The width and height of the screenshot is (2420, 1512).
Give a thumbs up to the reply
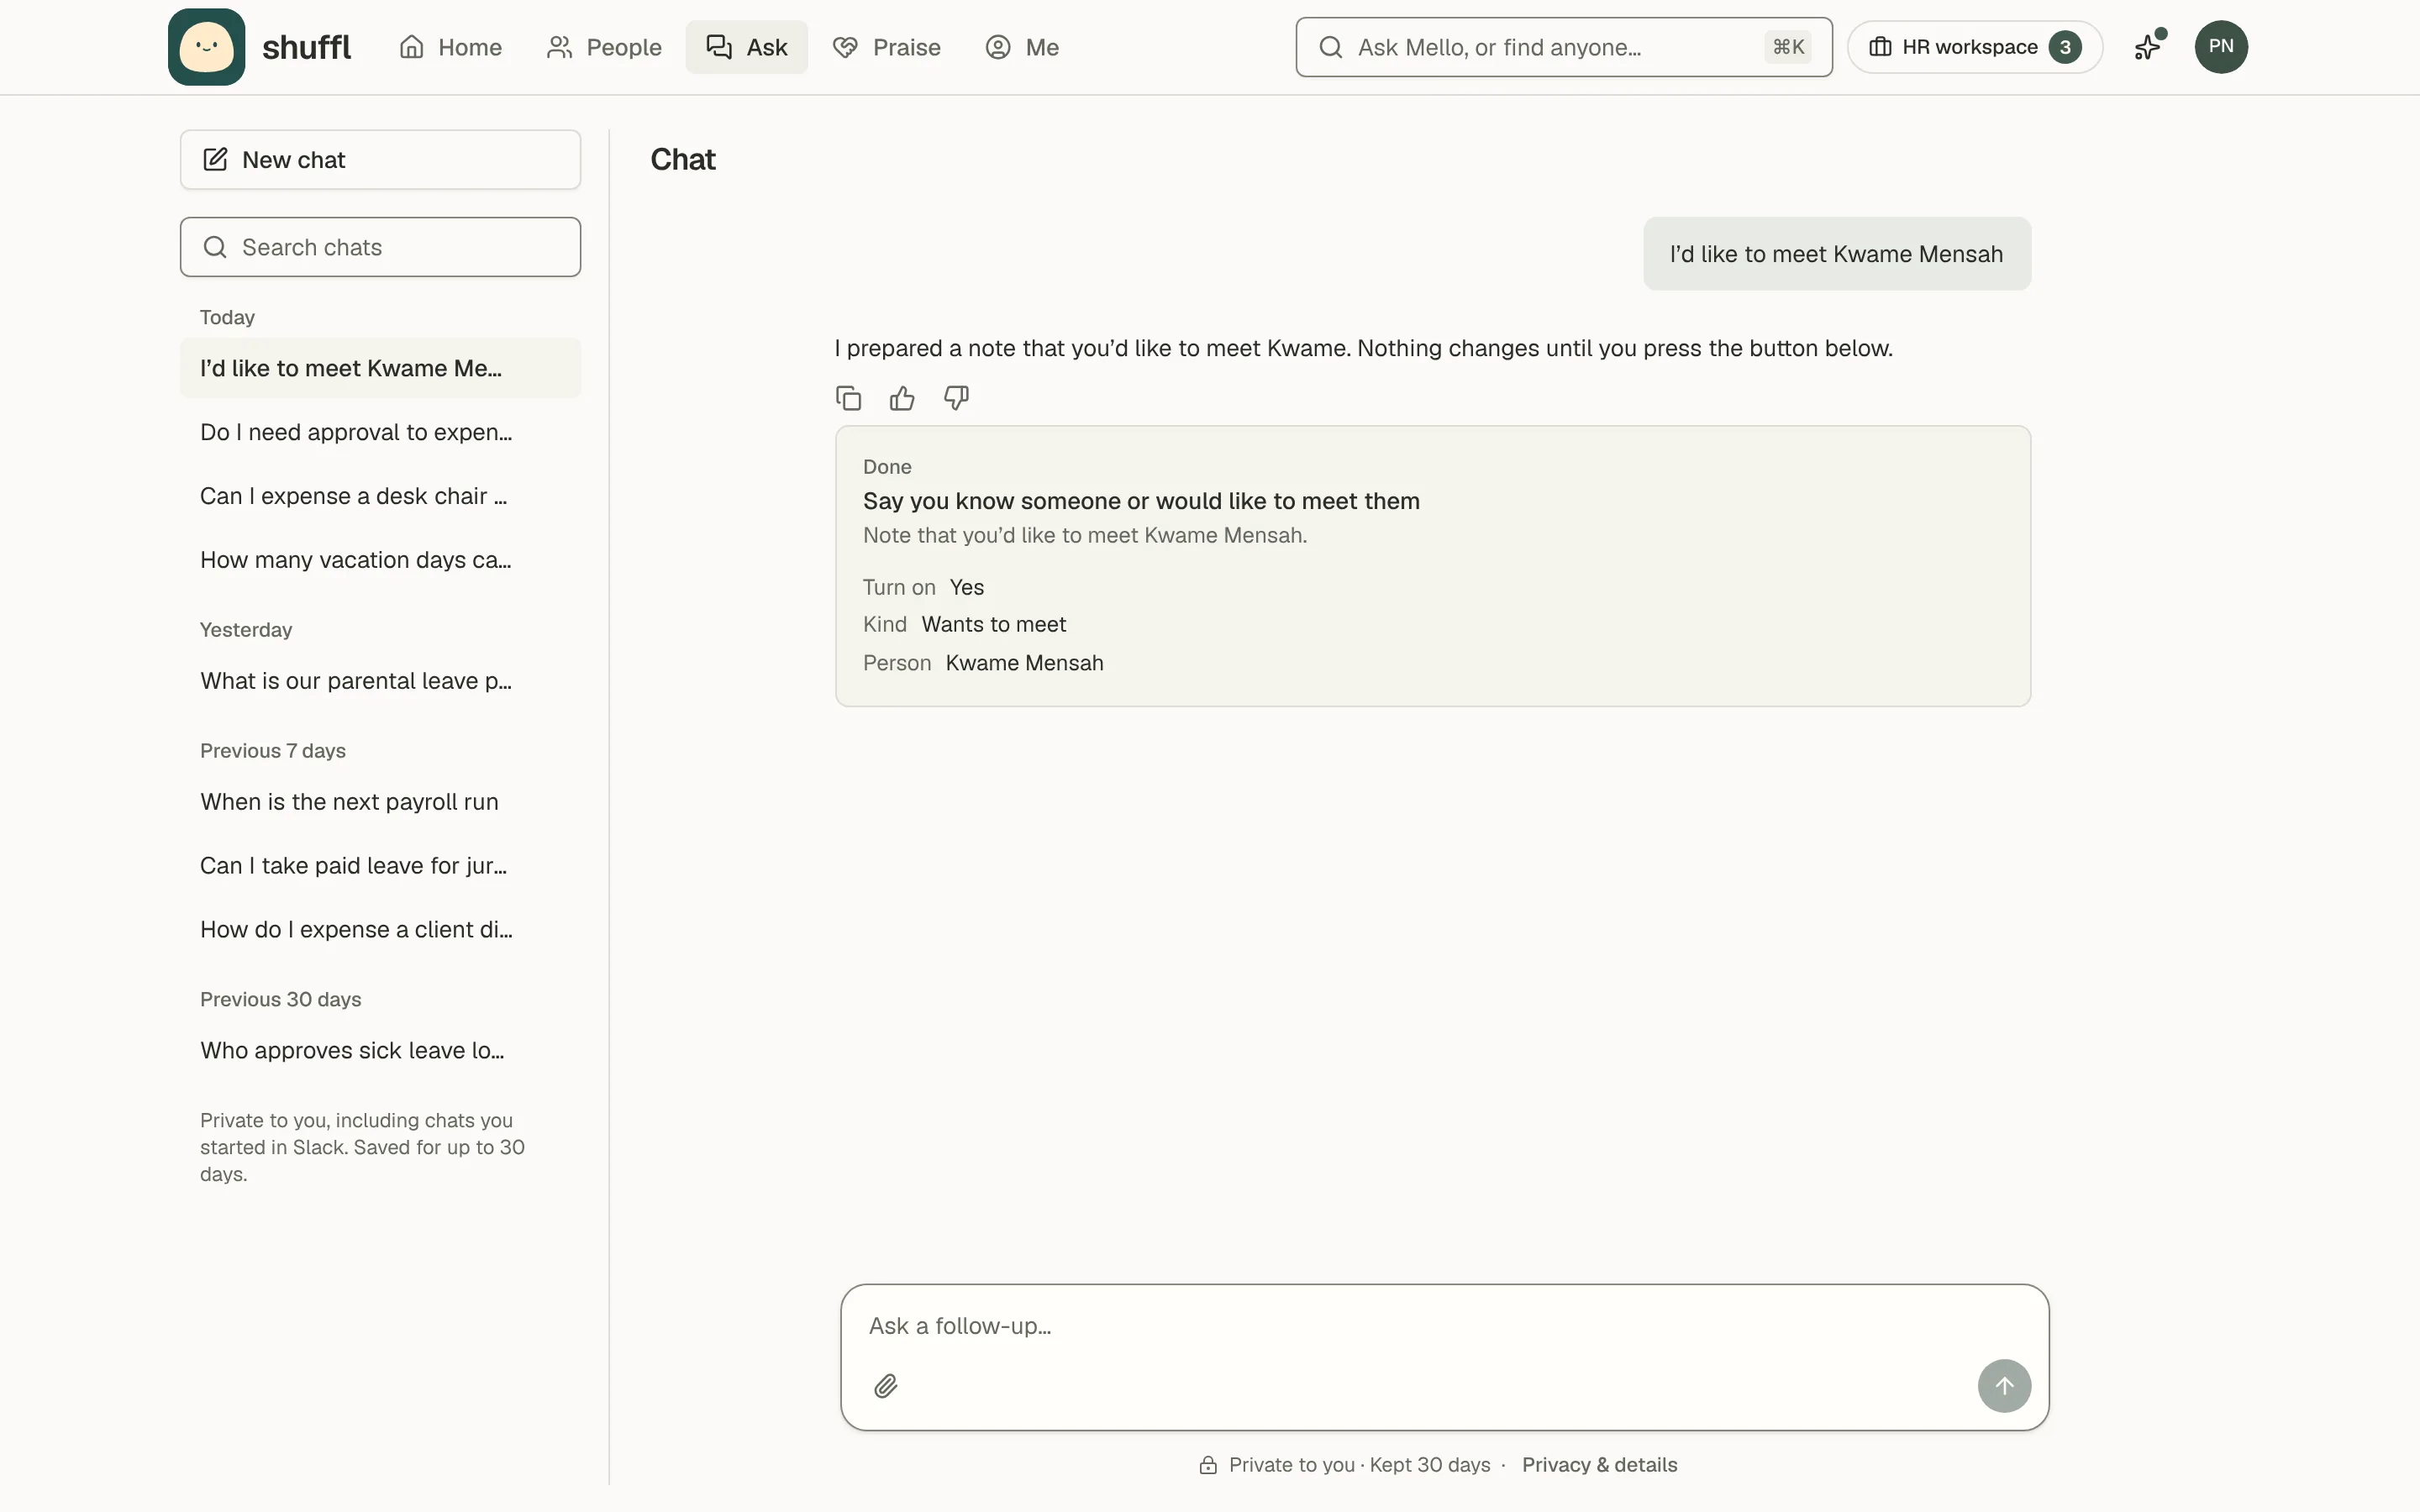[x=902, y=398]
